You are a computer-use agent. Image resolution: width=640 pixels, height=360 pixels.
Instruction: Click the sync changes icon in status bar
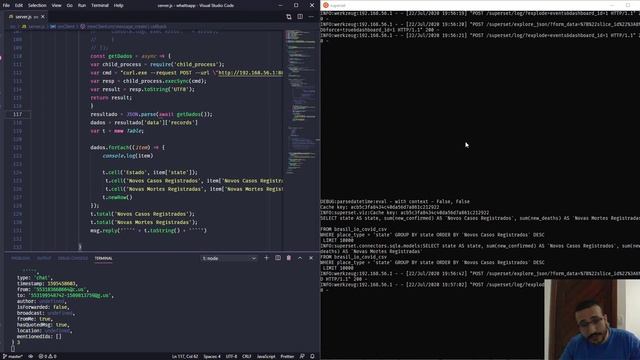31,356
